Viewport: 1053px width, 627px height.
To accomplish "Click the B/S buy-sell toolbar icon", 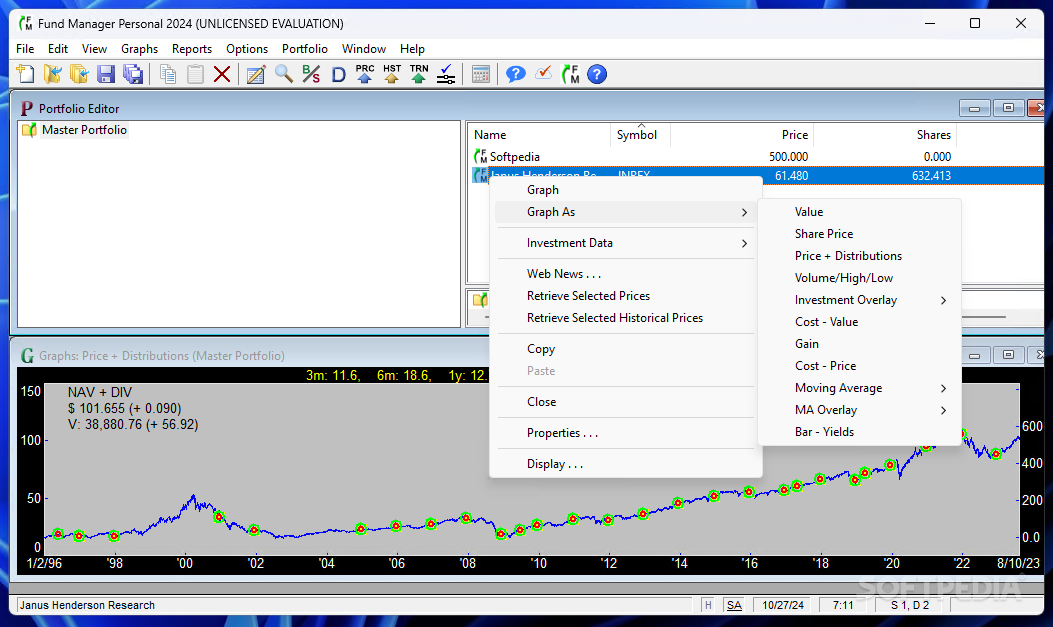I will [x=311, y=74].
